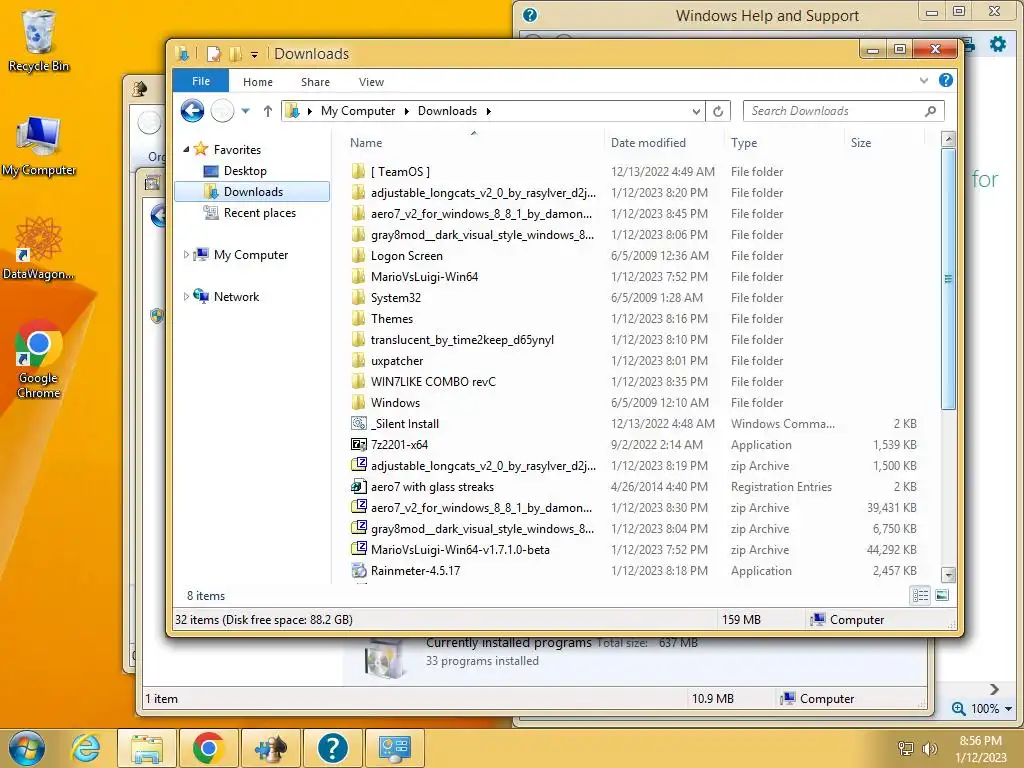Open Help and Support settings gear
This screenshot has height=768, width=1024.
click(997, 44)
